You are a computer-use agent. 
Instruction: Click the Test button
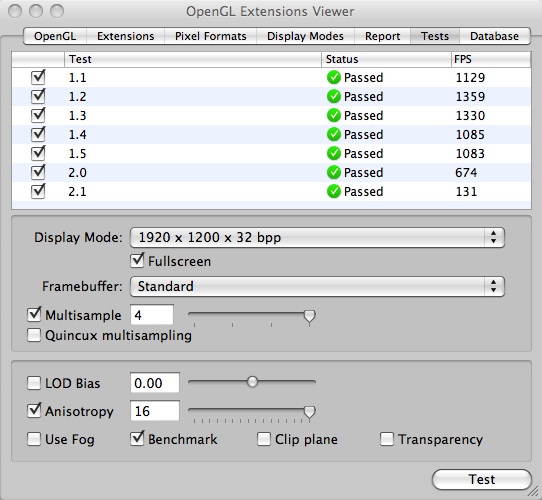coord(482,479)
